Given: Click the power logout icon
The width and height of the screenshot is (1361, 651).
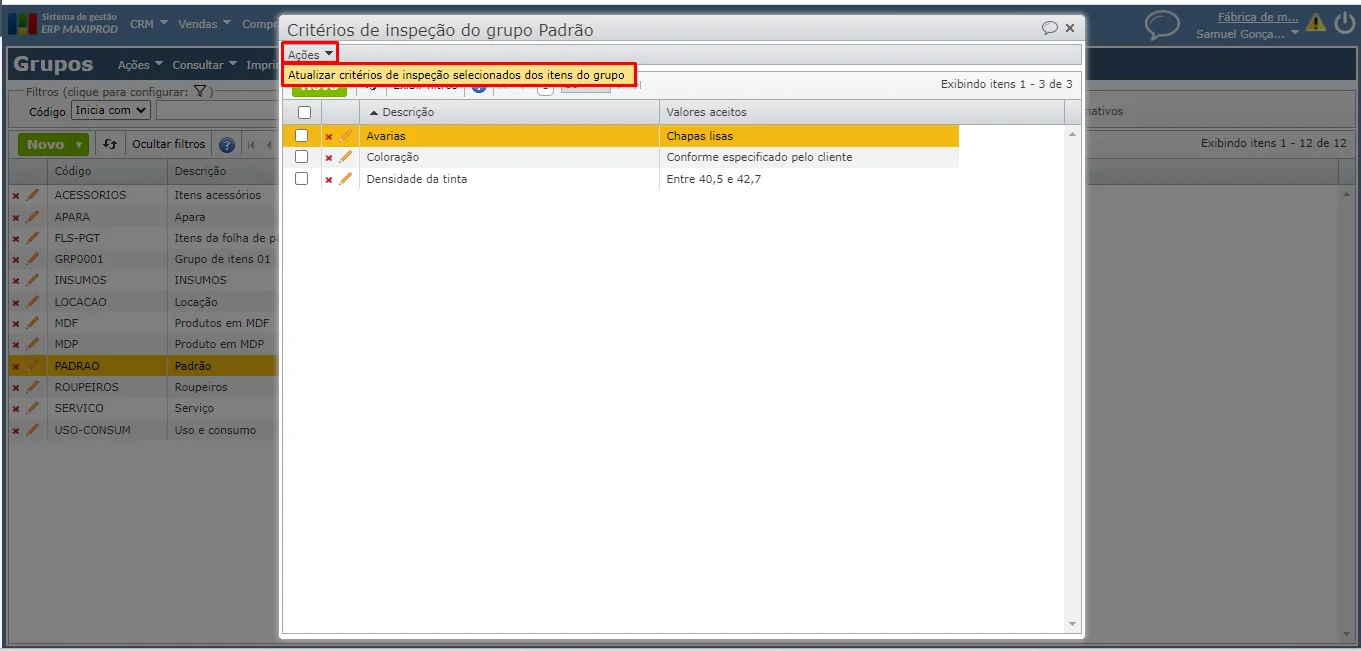Looking at the screenshot, I should point(1345,22).
